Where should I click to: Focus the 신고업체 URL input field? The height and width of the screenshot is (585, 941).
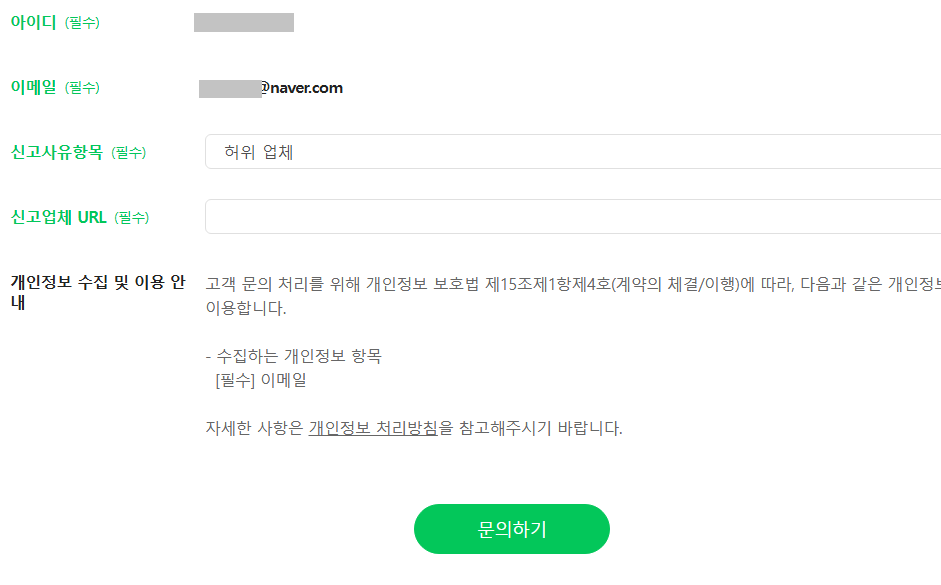(572, 217)
